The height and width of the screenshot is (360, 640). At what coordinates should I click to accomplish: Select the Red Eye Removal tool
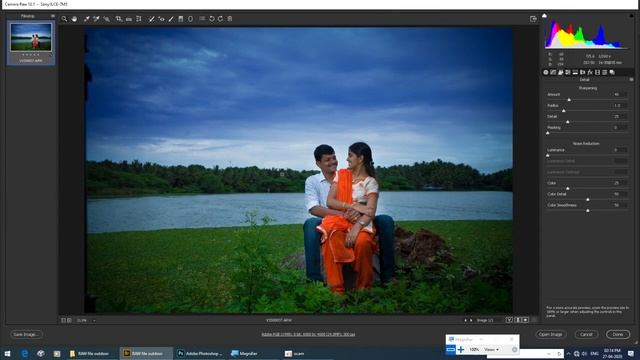click(161, 19)
